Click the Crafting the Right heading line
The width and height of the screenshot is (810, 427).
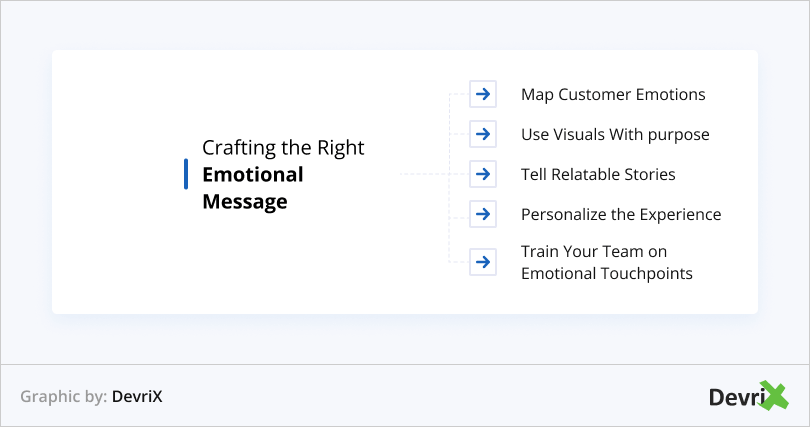[x=283, y=148]
